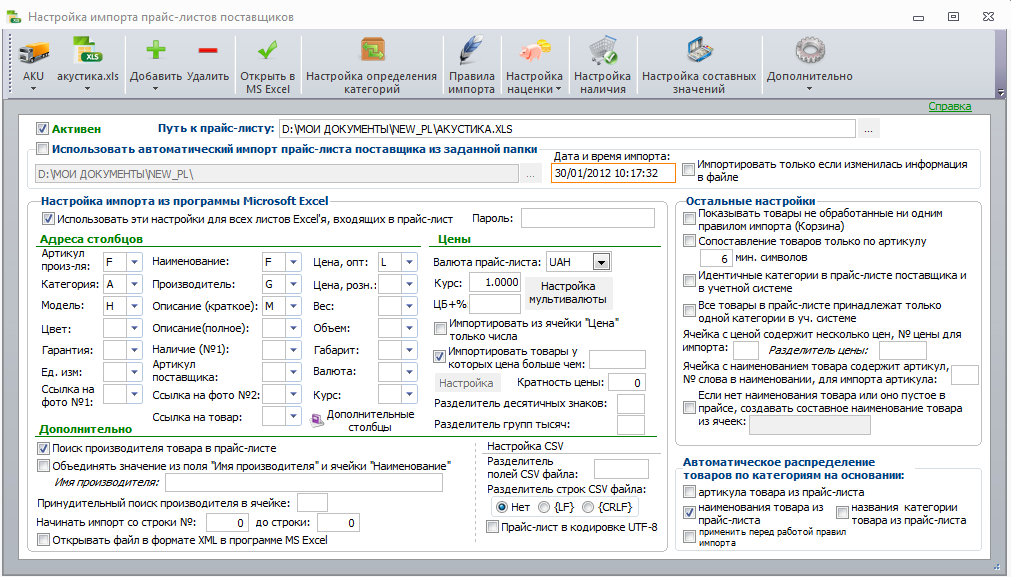This screenshot has height=577, width=1011.
Task: Browse for import folder disabled button
Action: click(x=531, y=174)
